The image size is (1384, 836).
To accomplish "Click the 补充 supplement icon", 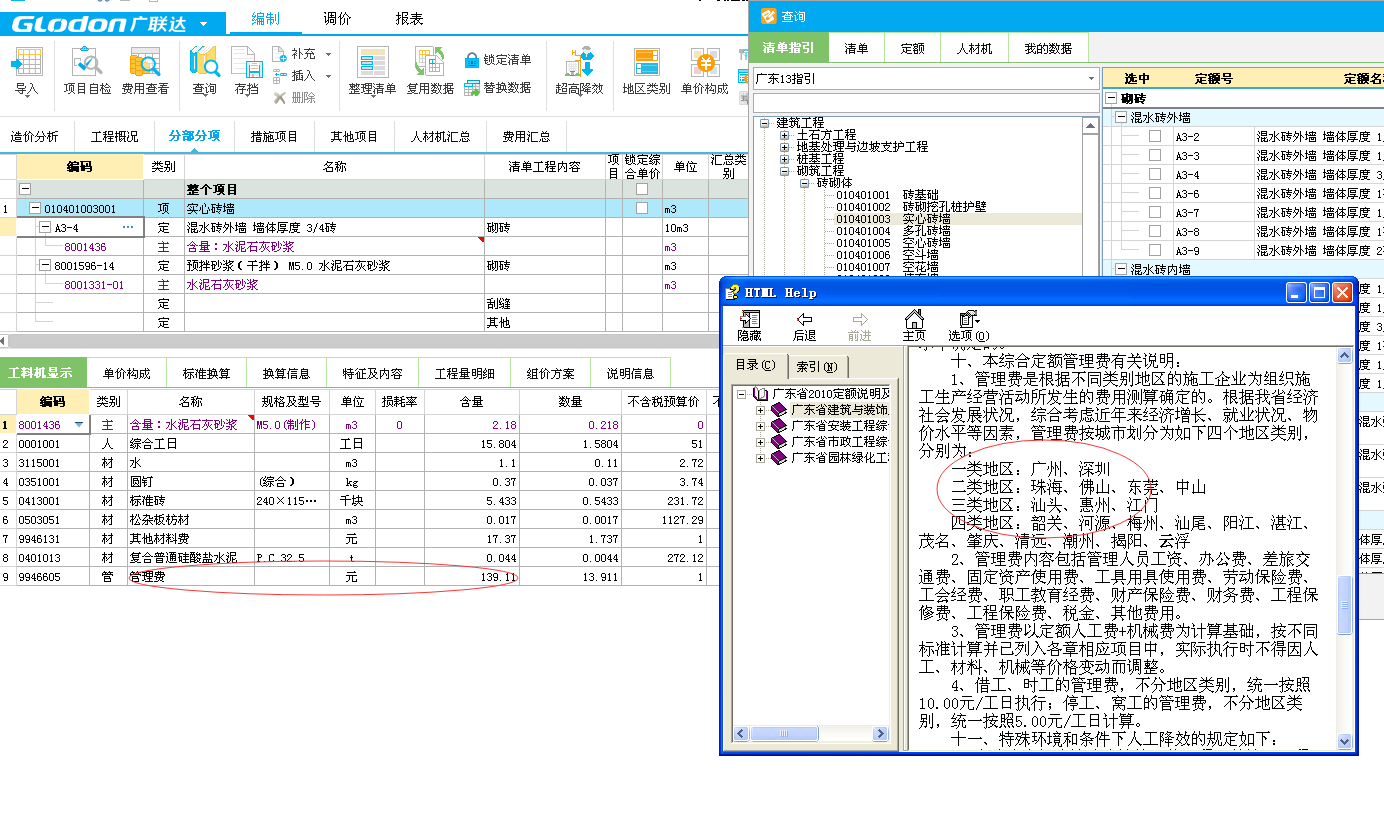I will 281,54.
